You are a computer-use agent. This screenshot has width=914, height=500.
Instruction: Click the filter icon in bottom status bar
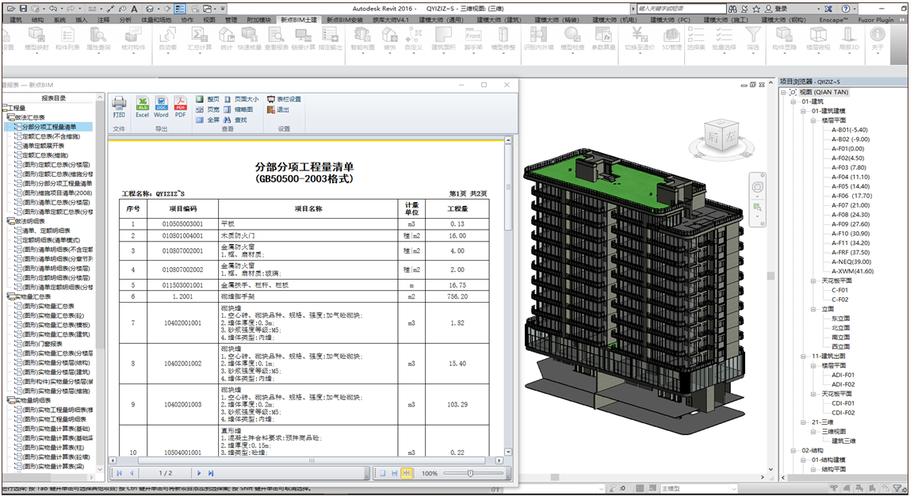898,488
